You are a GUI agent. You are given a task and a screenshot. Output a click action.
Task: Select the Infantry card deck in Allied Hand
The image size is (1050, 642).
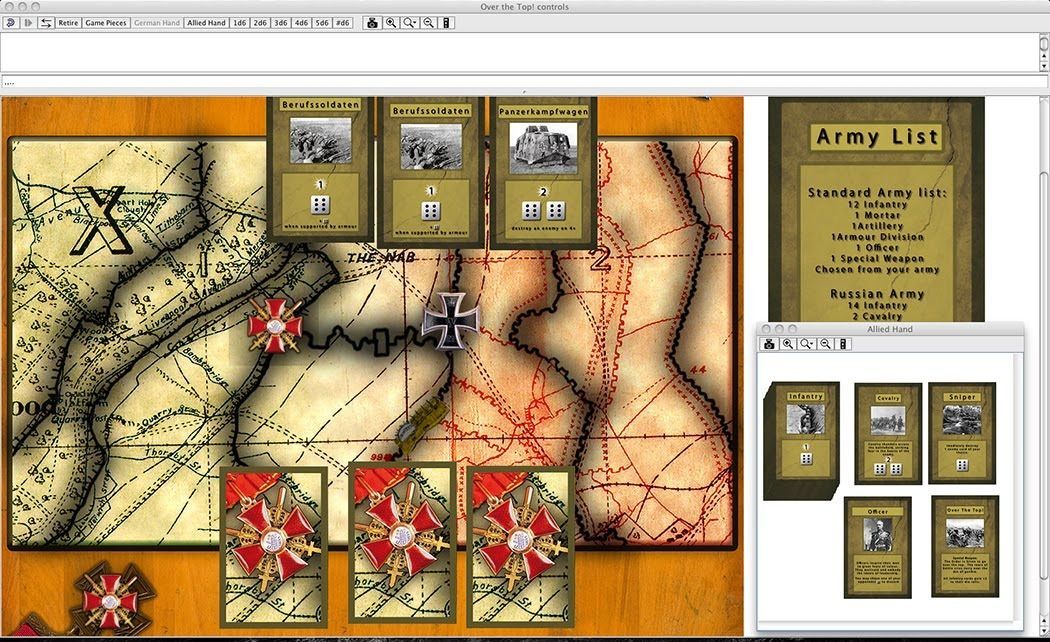(x=802, y=440)
